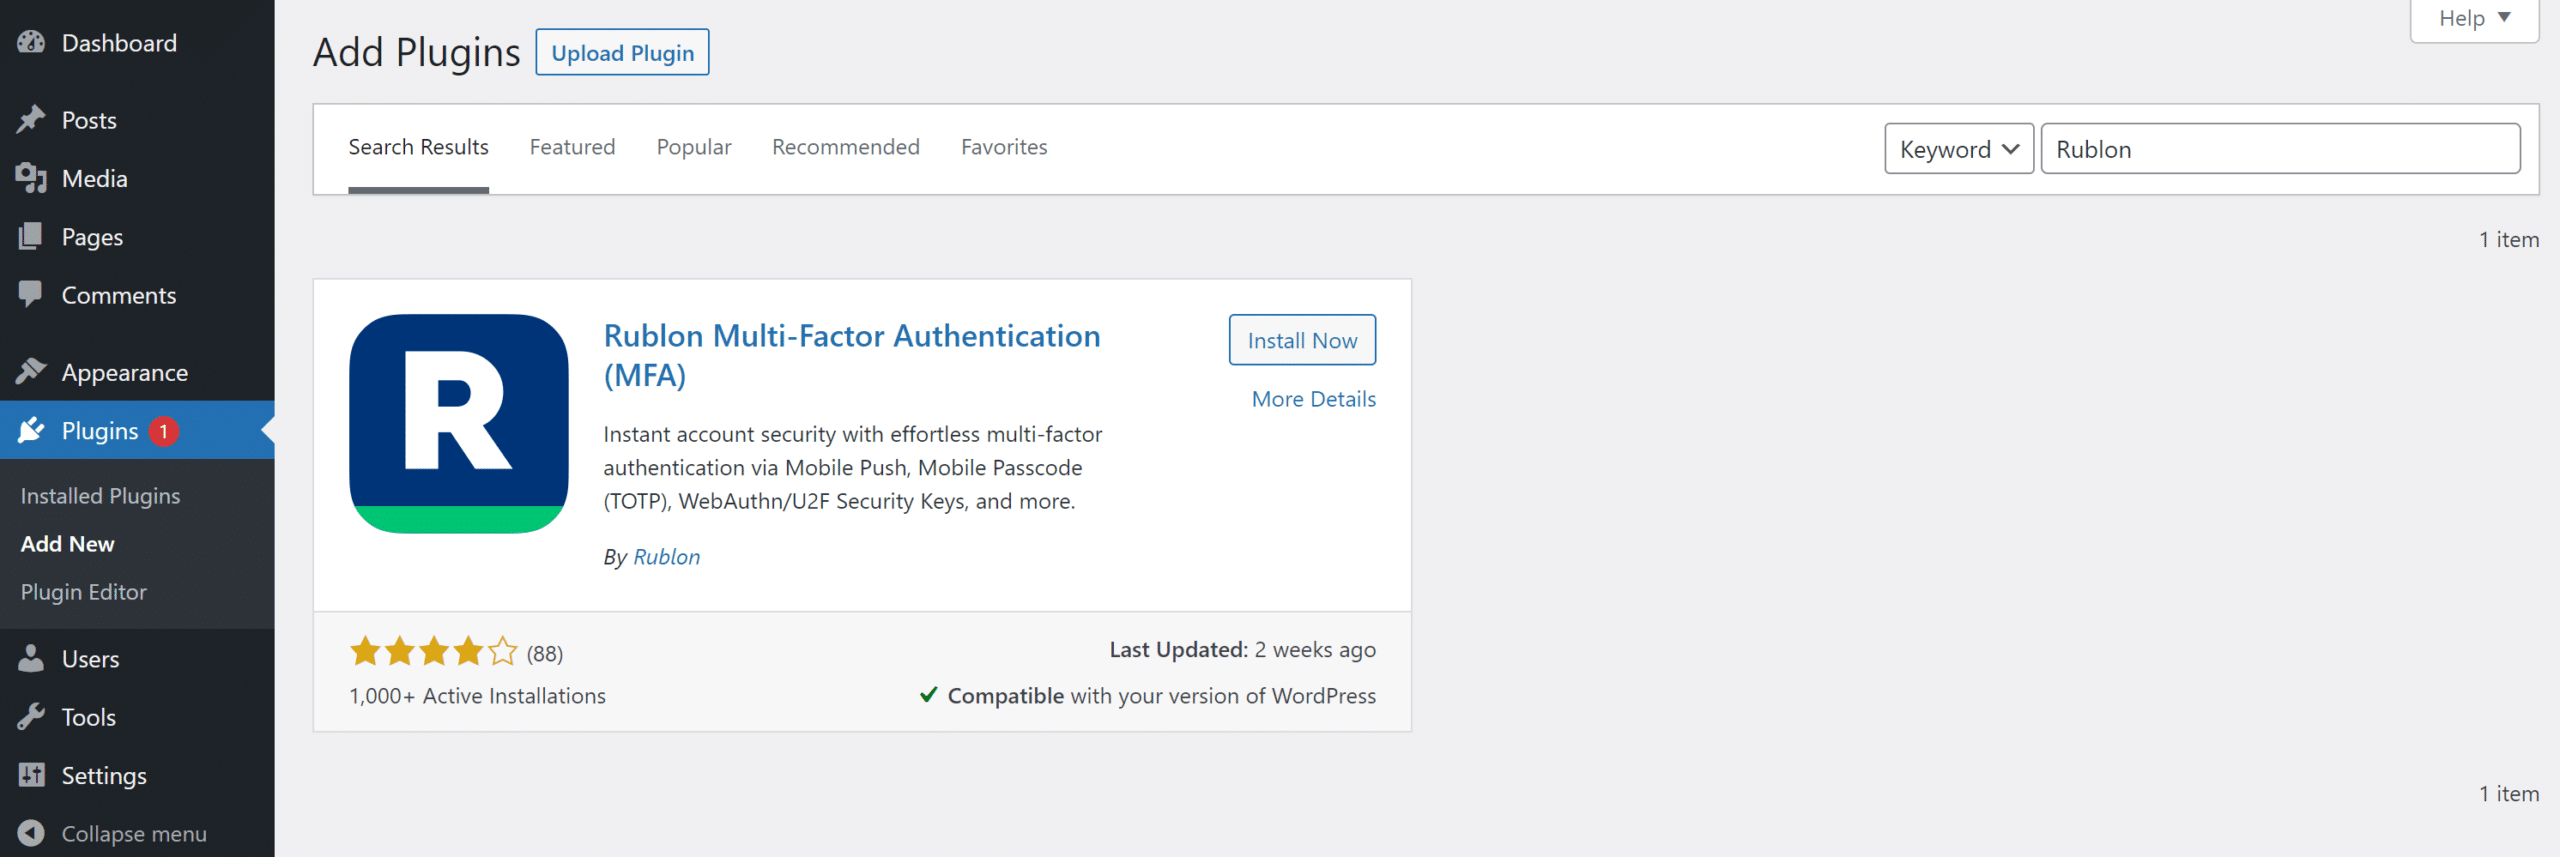Open More Details for Rublon plugin
The width and height of the screenshot is (2560, 857).
pos(1313,399)
